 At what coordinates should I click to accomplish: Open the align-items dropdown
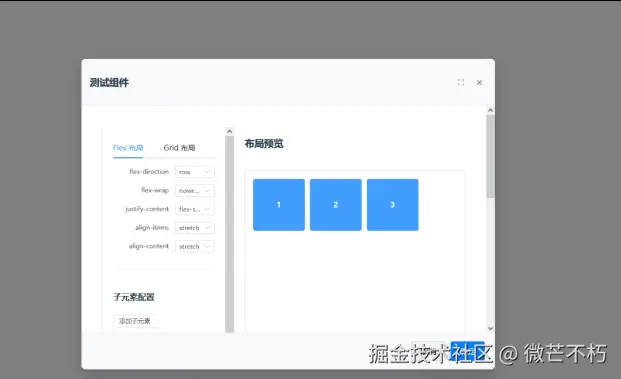pyautogui.click(x=194, y=228)
